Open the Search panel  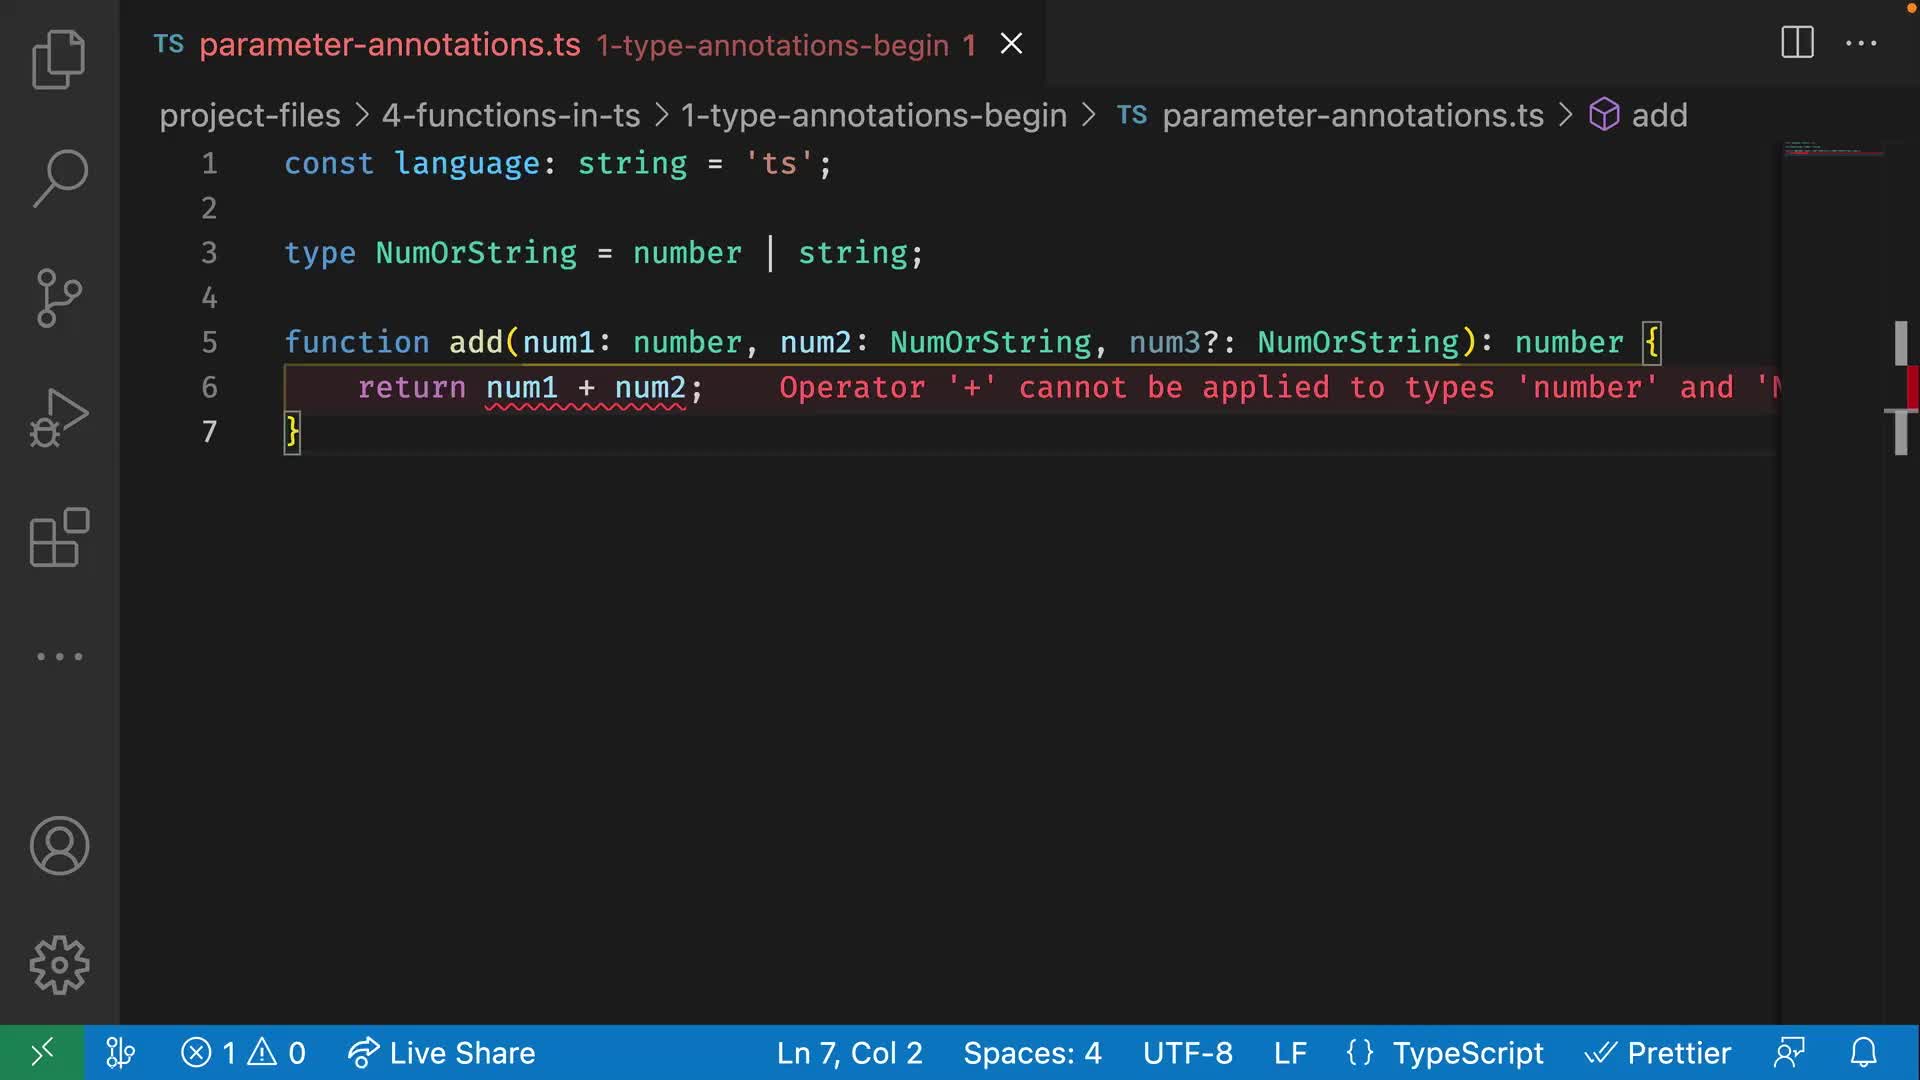[57, 178]
